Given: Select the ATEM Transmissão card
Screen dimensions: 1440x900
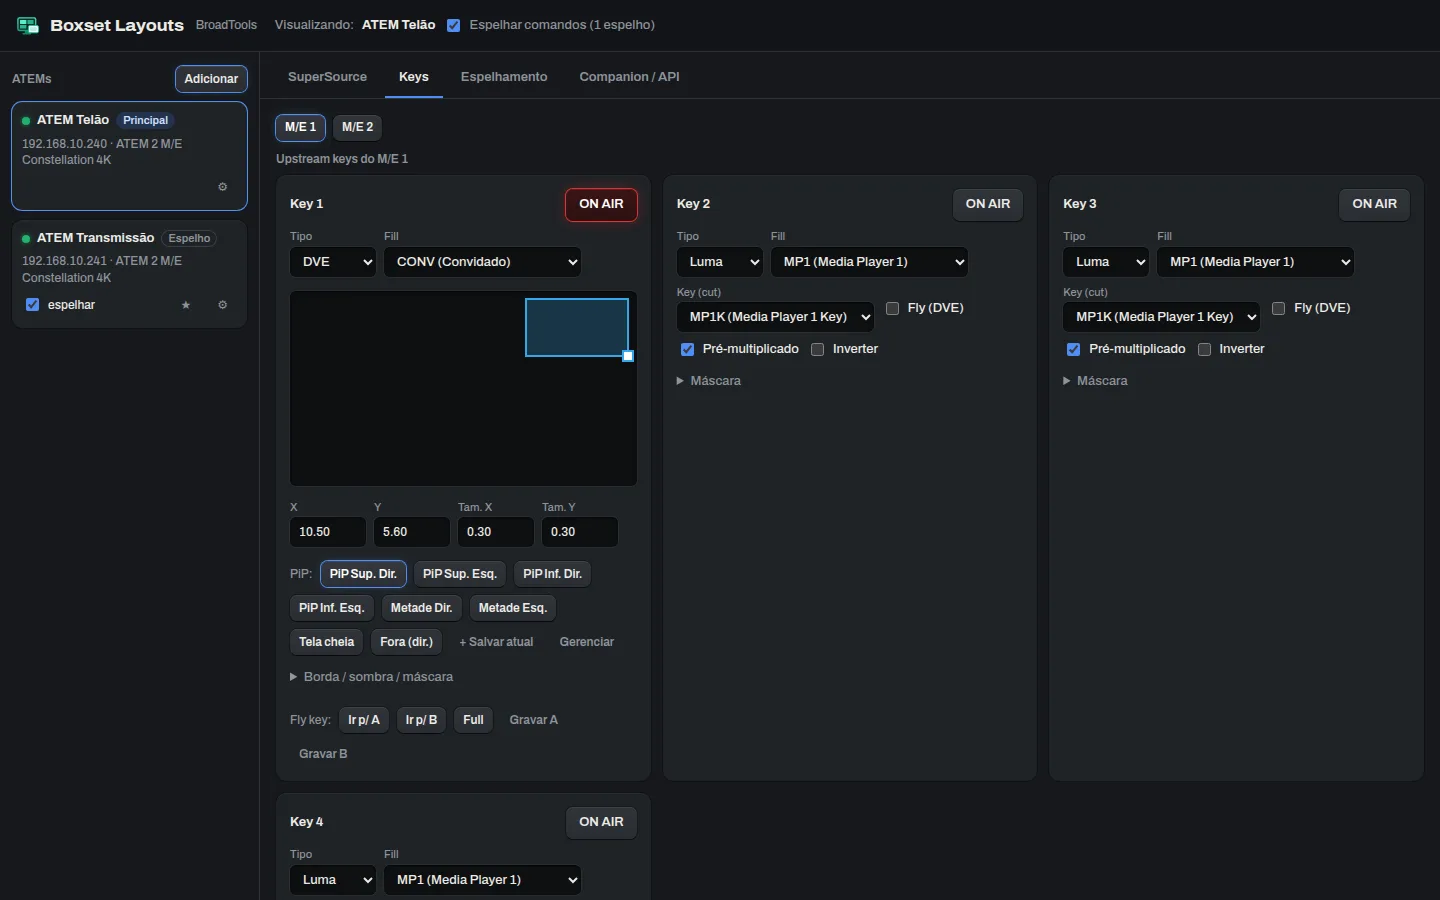Looking at the screenshot, I should click(x=129, y=275).
